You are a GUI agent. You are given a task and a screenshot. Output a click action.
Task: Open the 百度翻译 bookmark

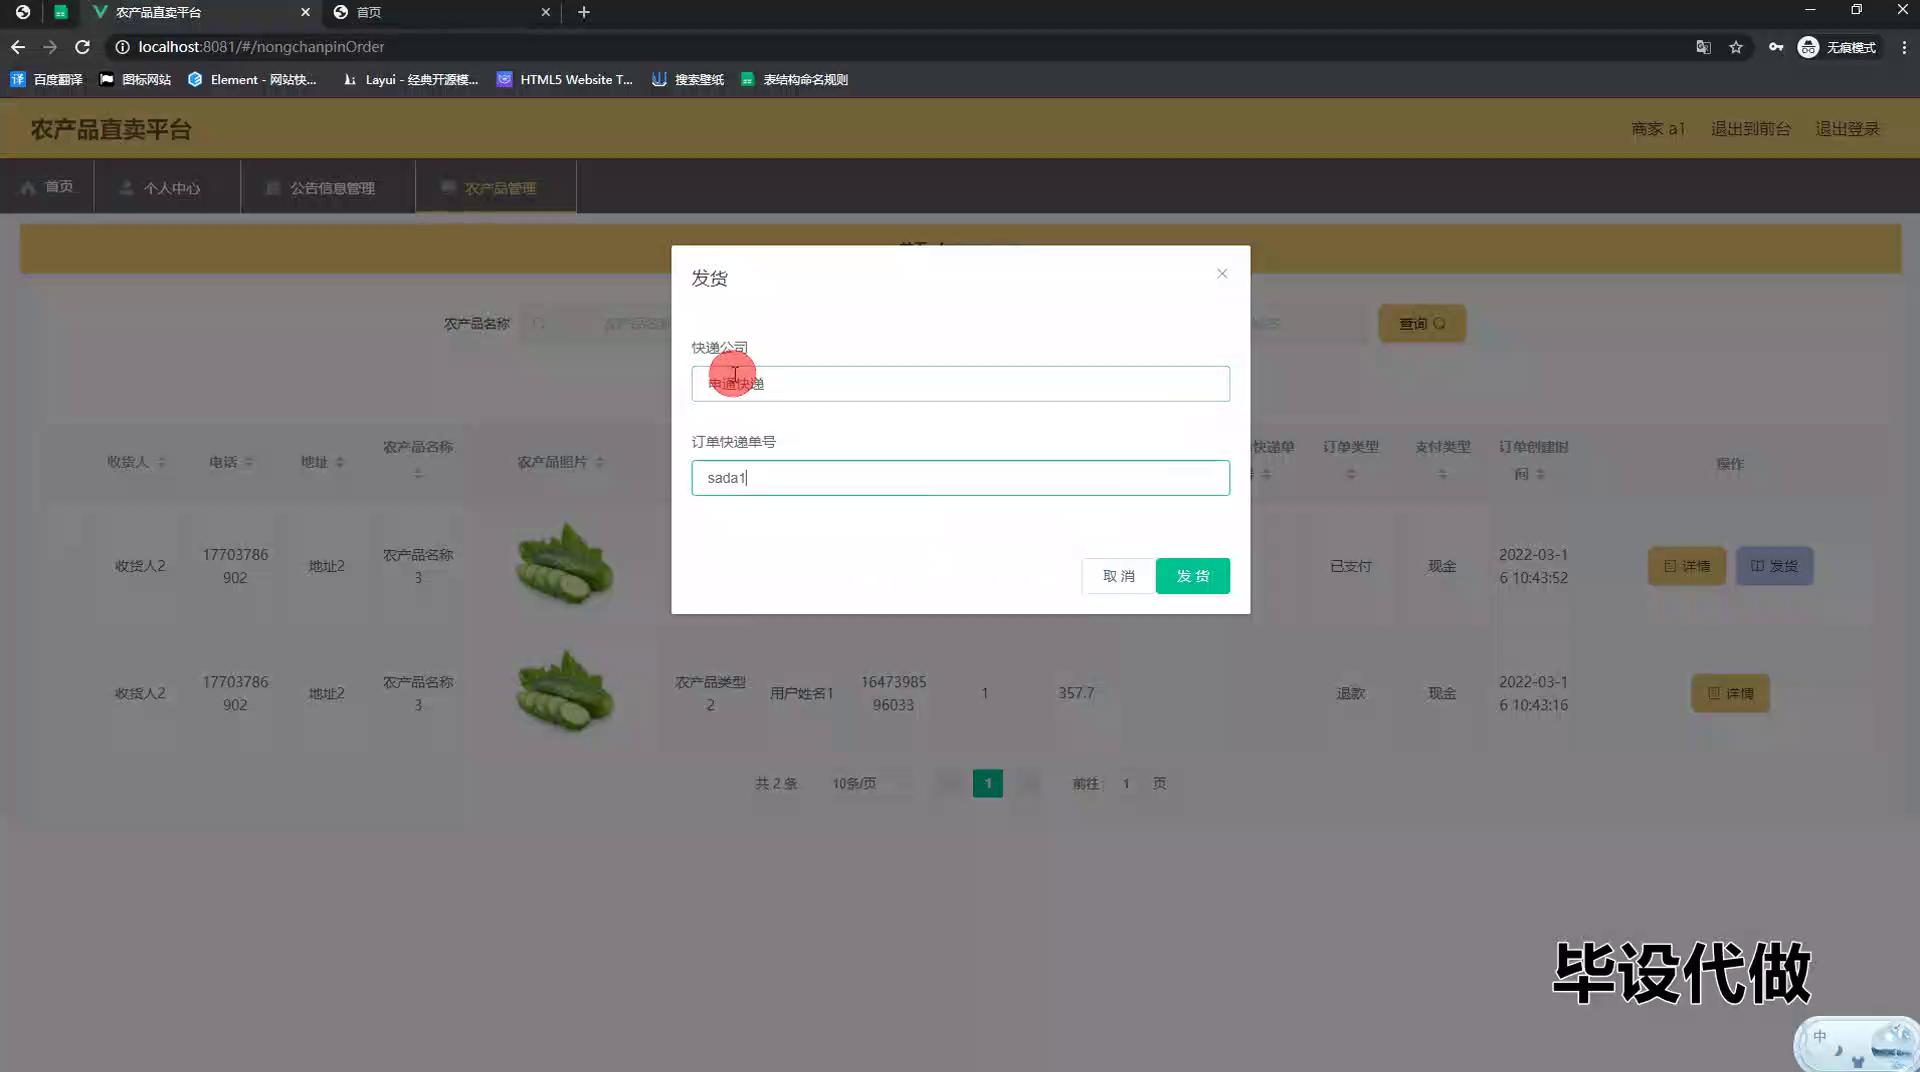point(47,80)
